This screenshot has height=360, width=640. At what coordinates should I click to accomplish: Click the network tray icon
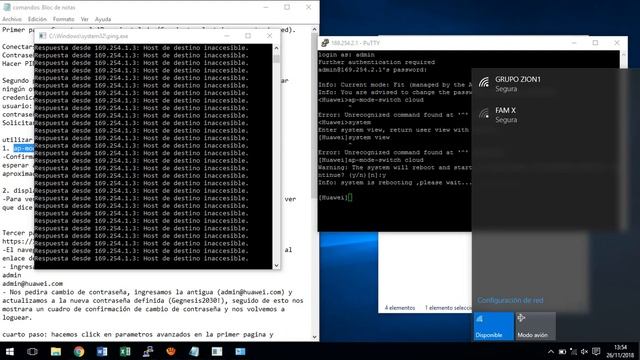(573, 351)
